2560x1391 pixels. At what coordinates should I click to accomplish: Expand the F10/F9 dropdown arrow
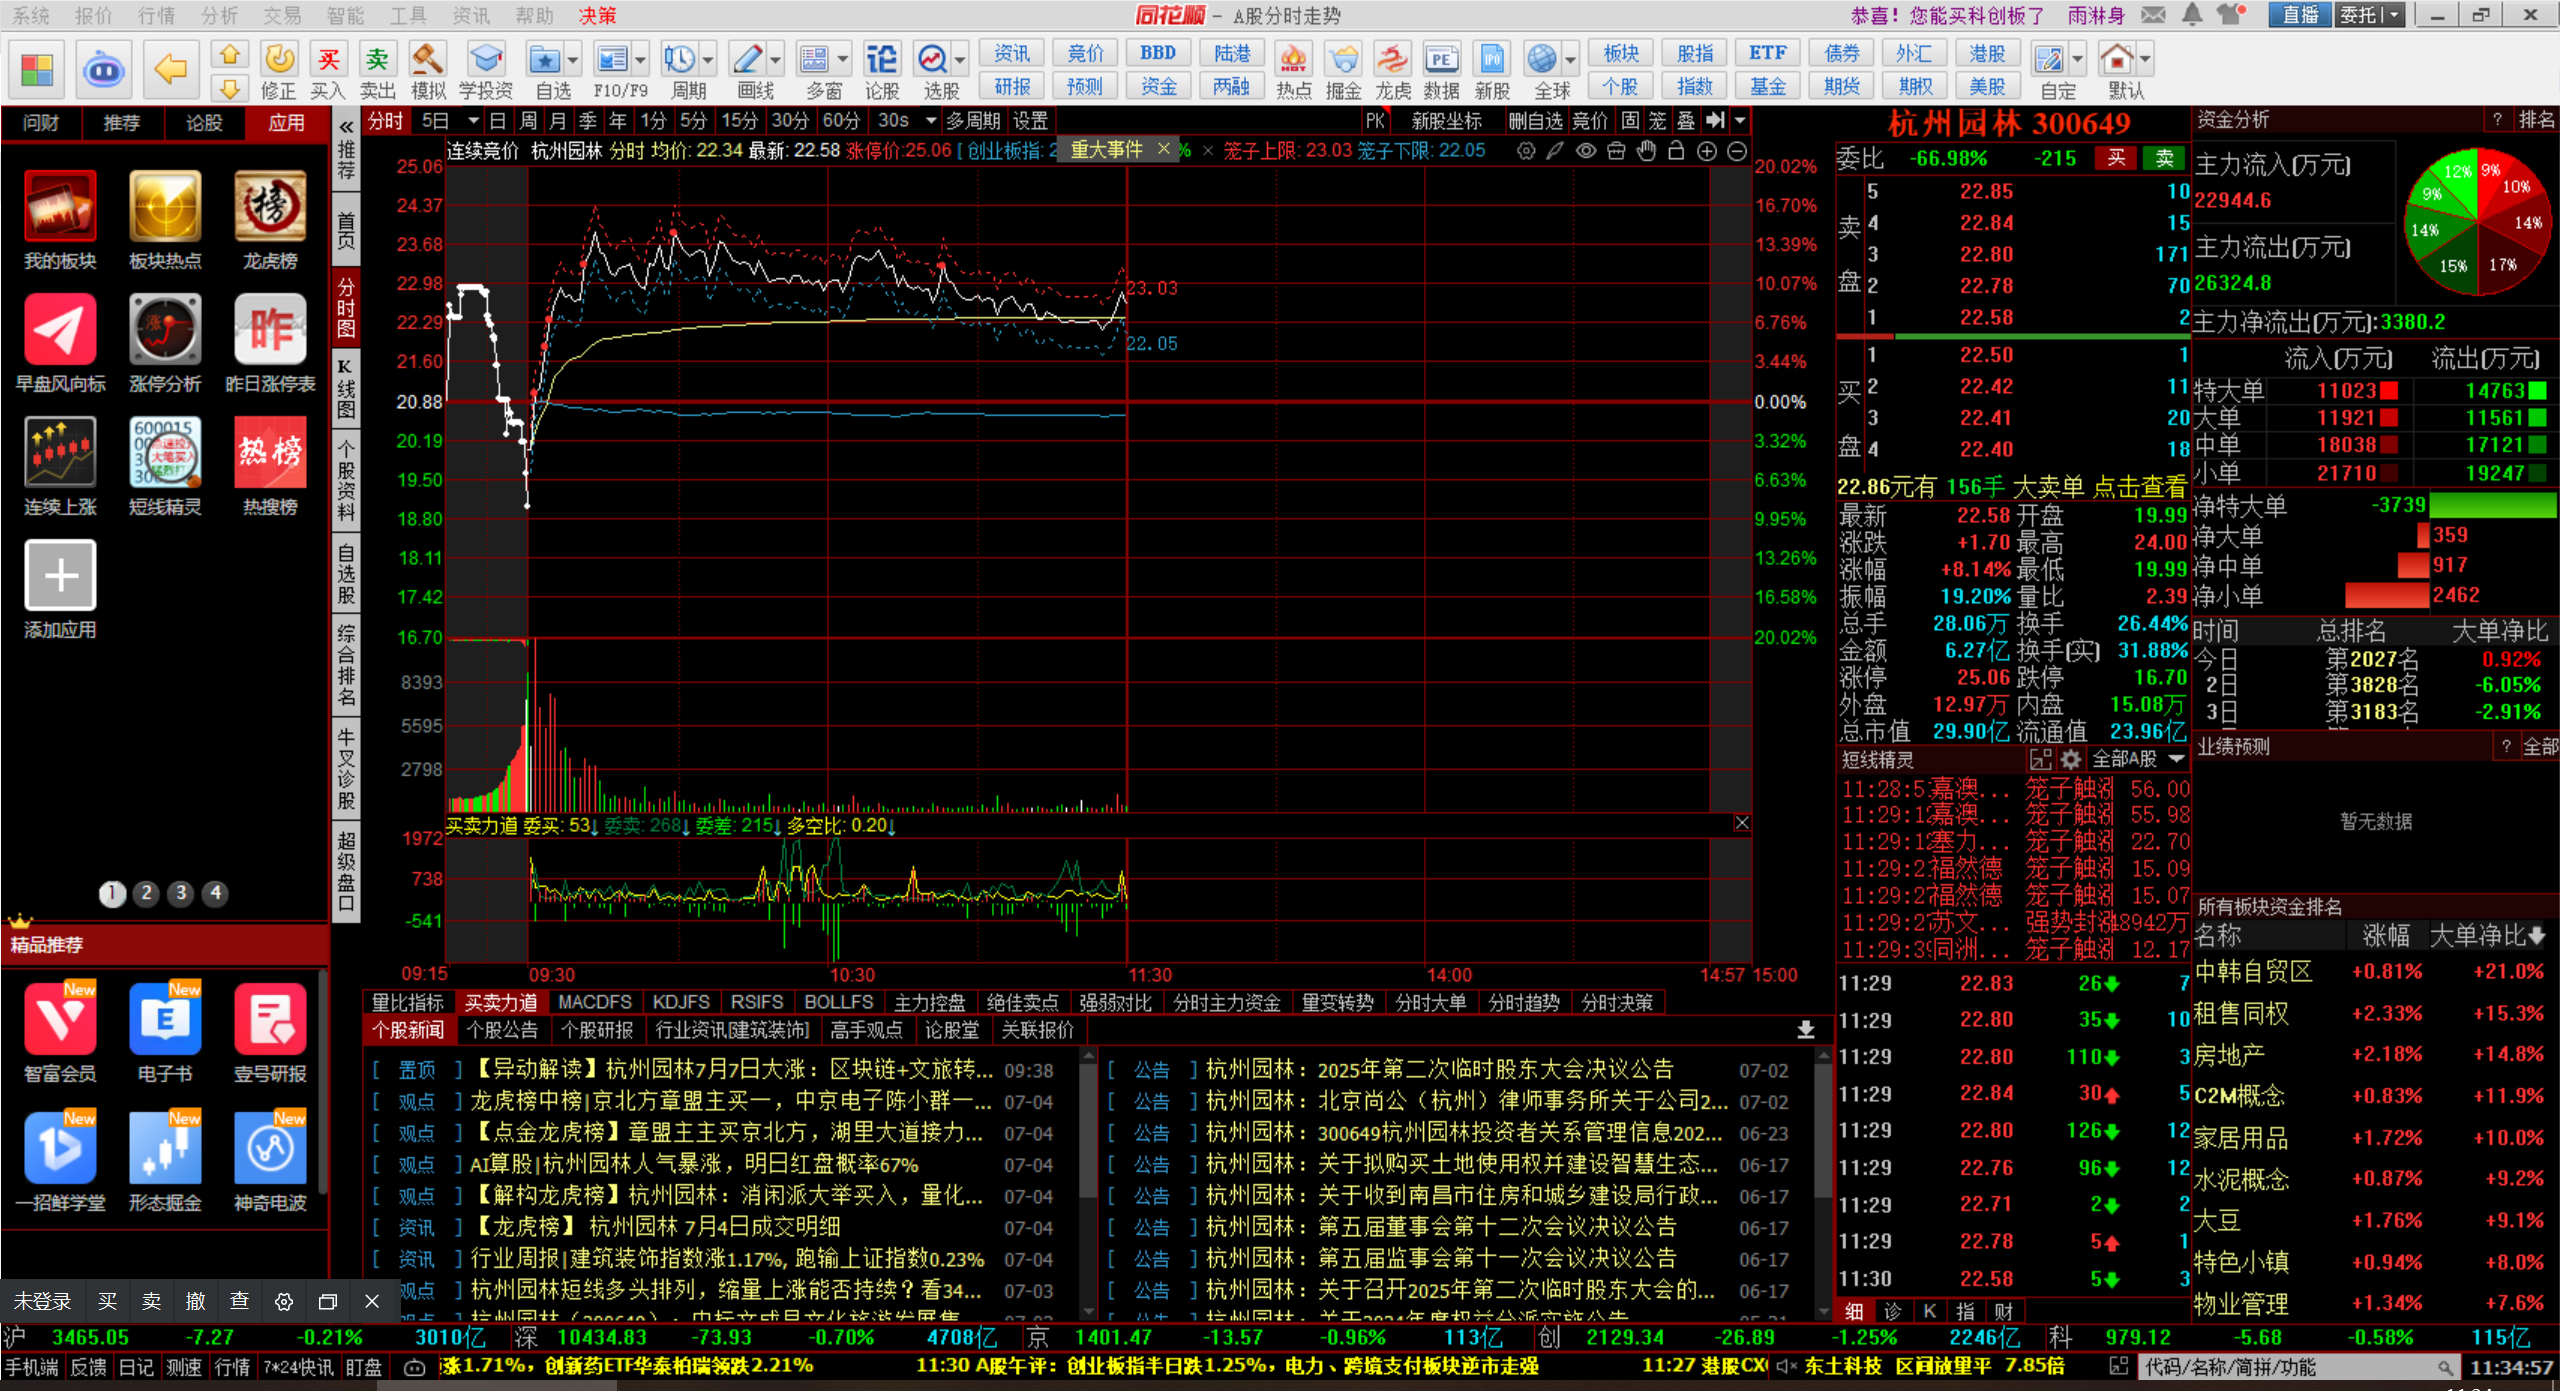pos(641,60)
